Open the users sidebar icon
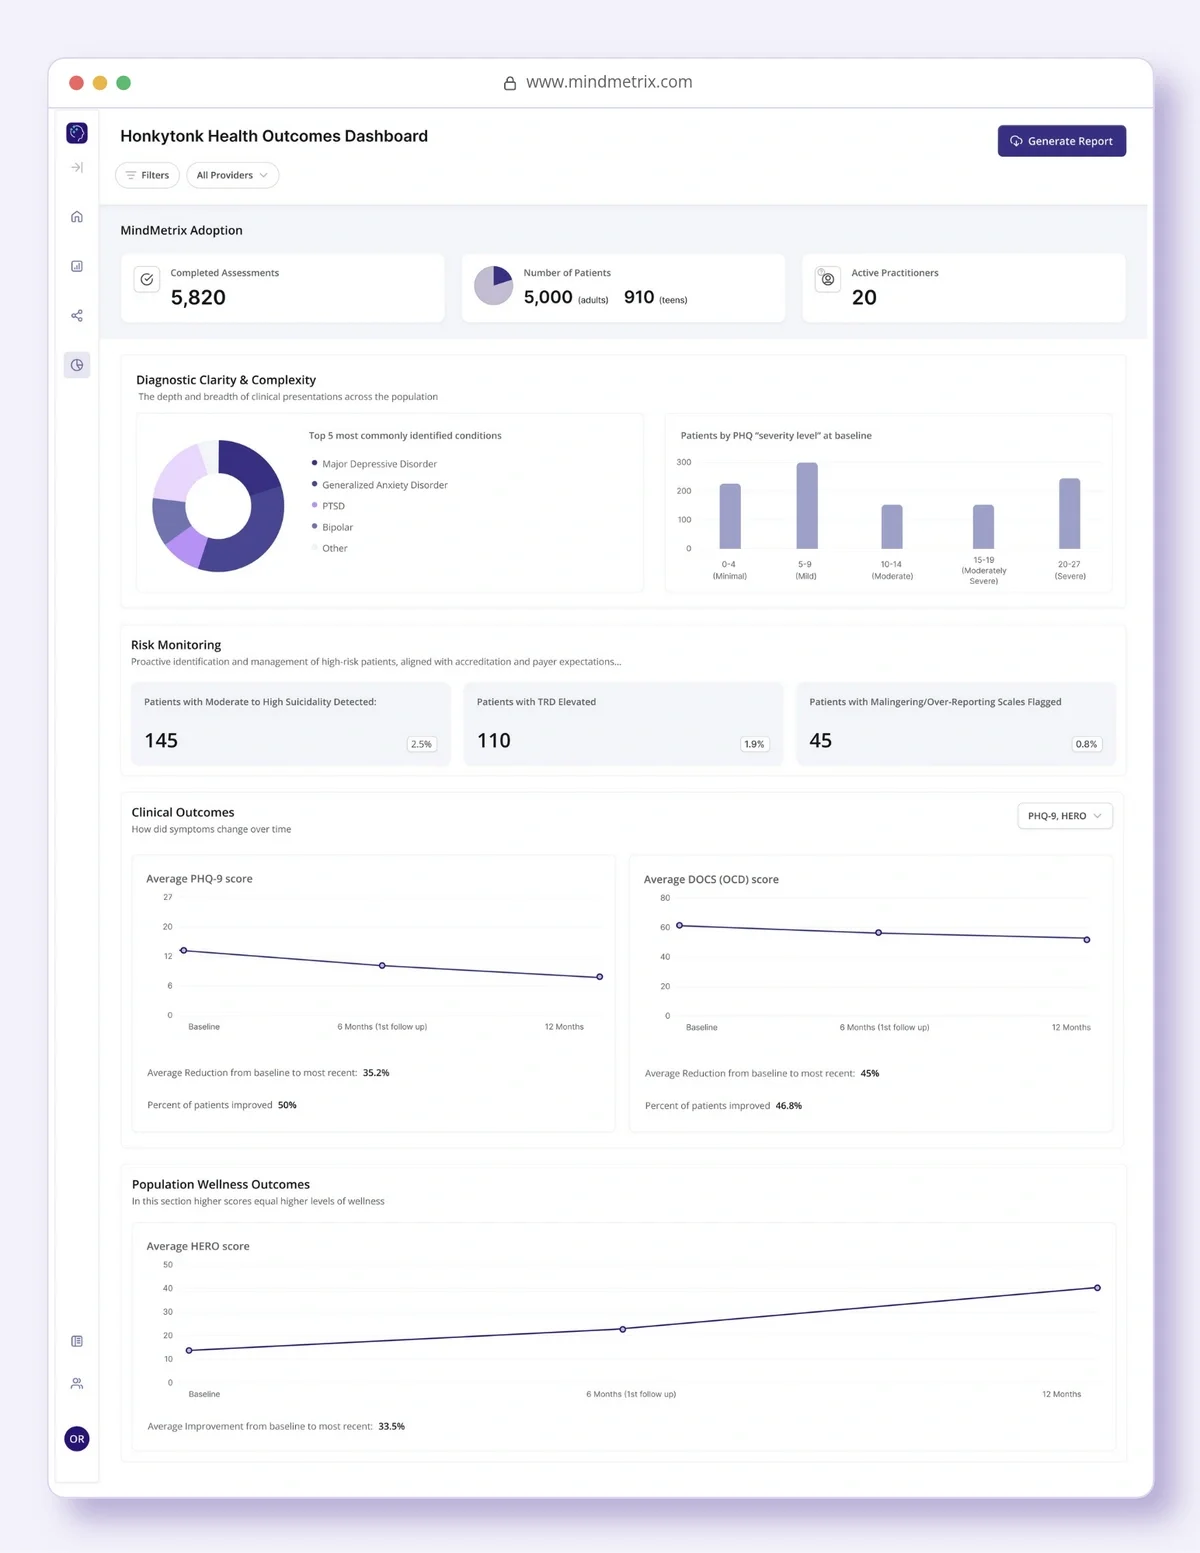Viewport: 1200px width, 1553px height. click(77, 1384)
